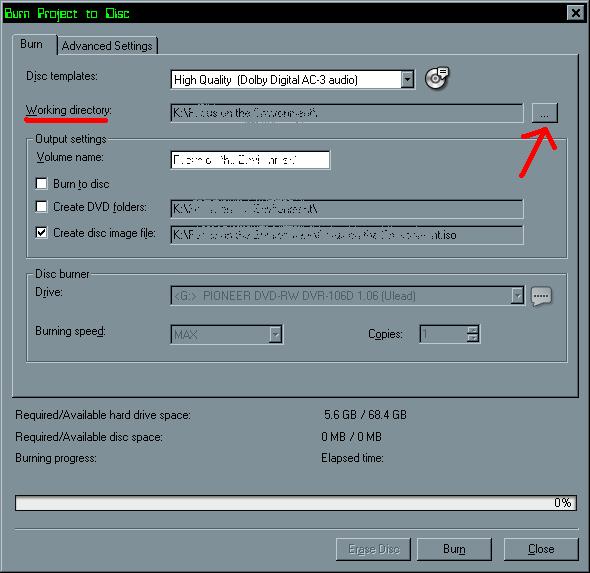590x573 pixels.
Task: Click the disc template details icon
Action: (x=436, y=78)
